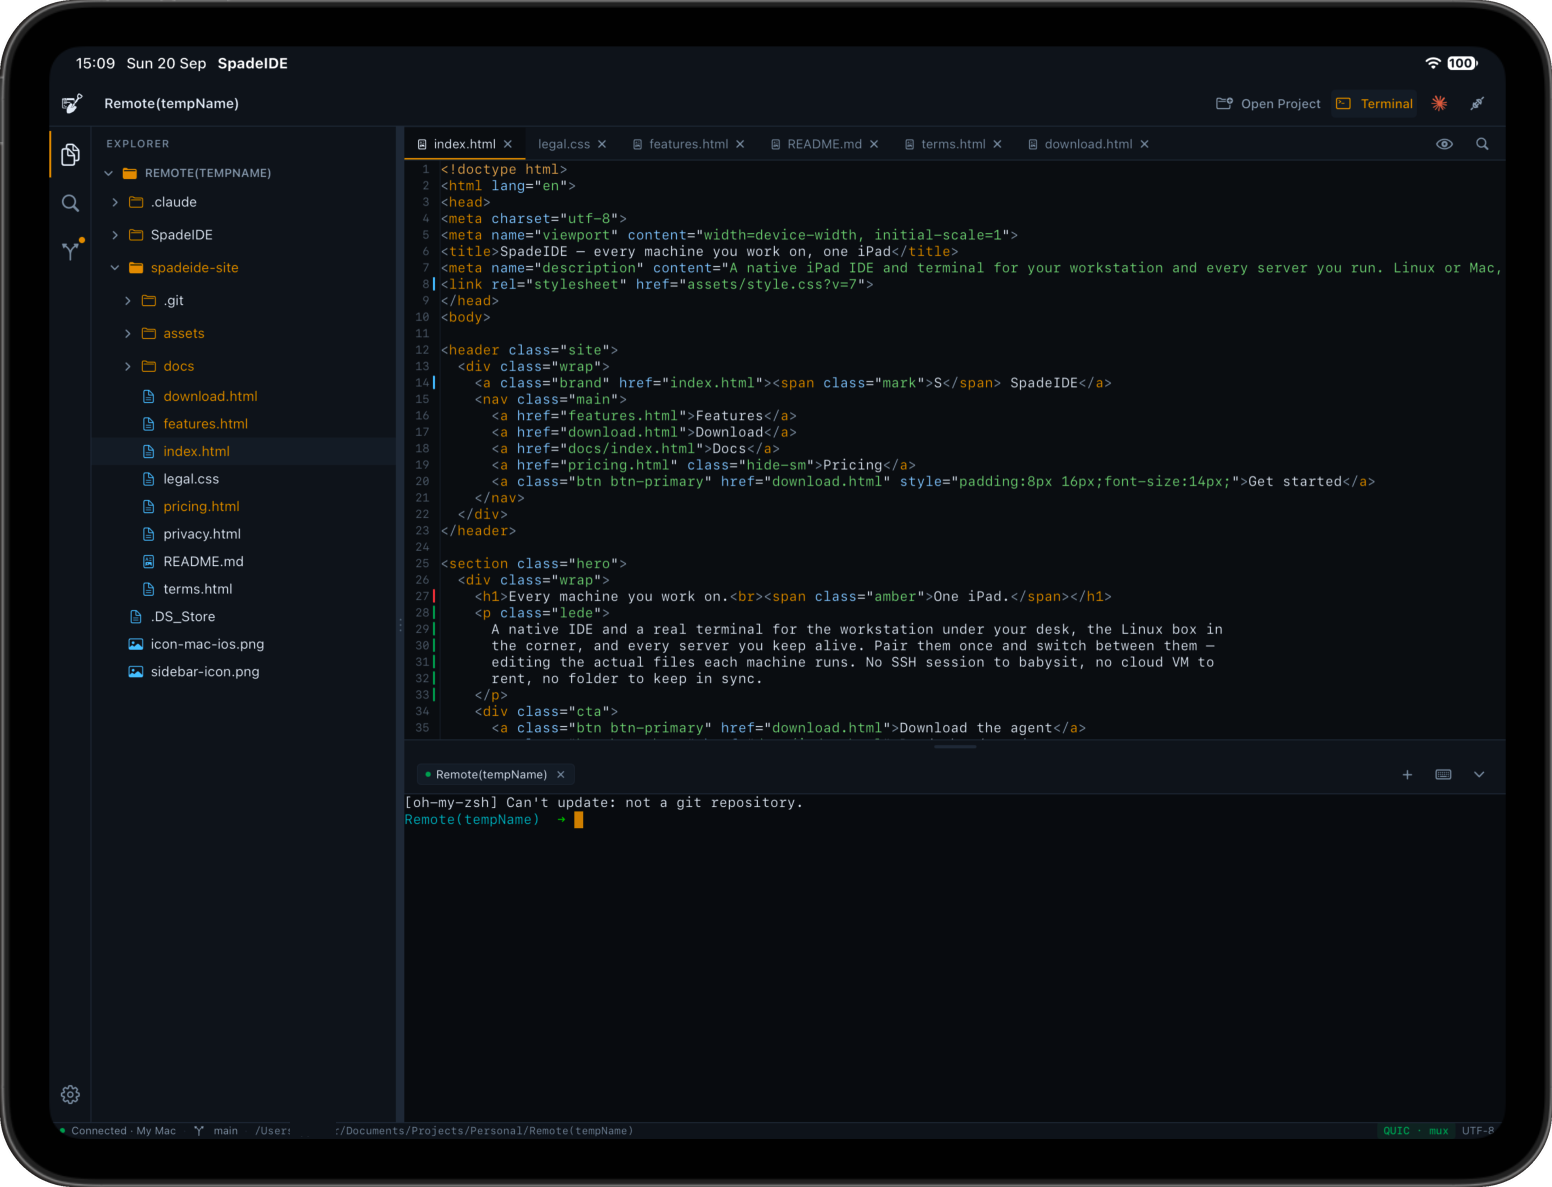Expand the assets folder
The height and width of the screenshot is (1187, 1552).
tap(128, 333)
